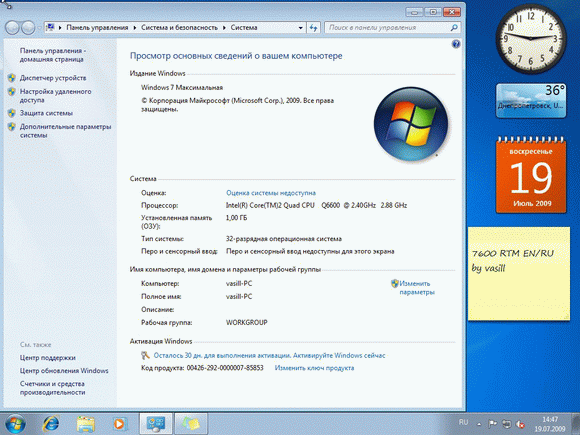580x435 pixels.
Task: Click product code 00426-292-0000007-85853
Action: point(225,368)
